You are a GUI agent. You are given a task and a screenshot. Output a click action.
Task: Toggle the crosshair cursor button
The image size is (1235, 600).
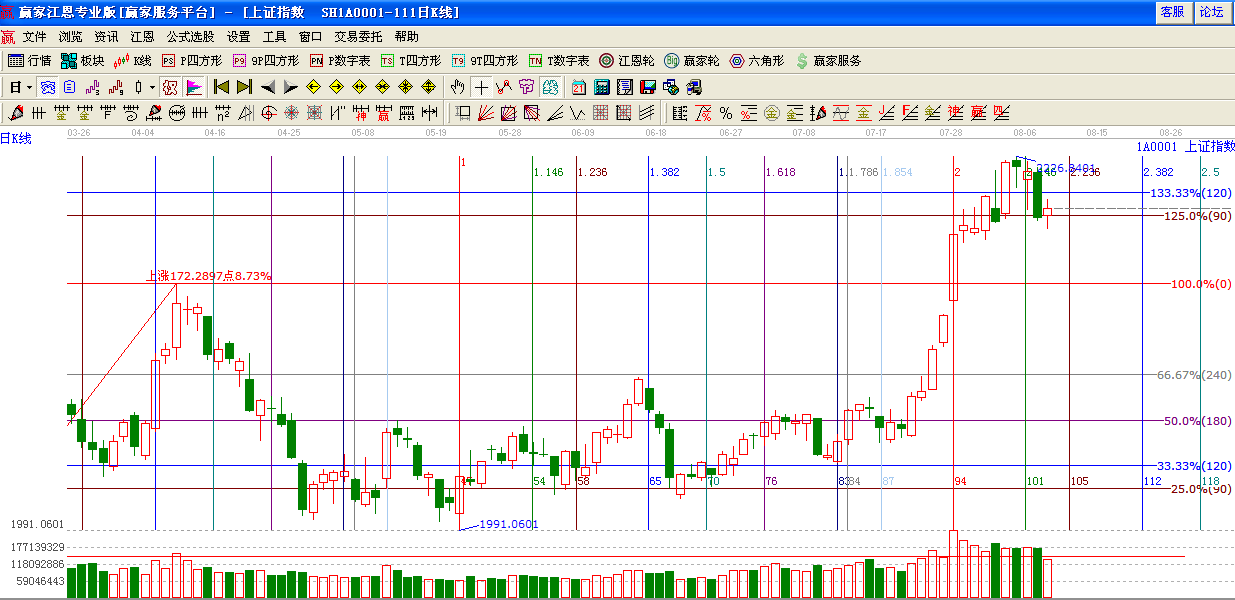pos(481,87)
